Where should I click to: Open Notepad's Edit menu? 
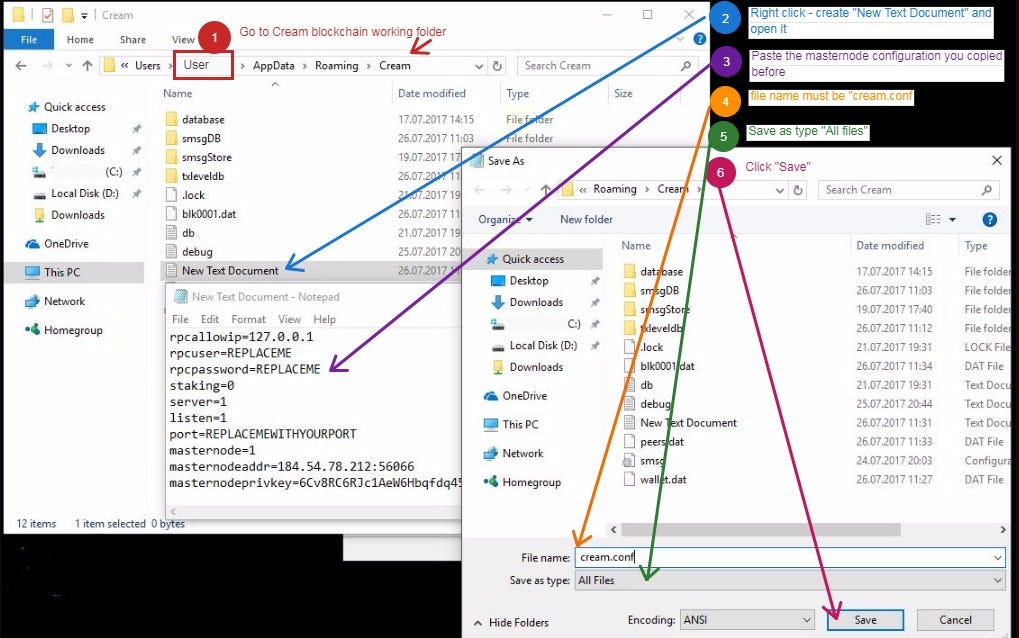point(210,320)
